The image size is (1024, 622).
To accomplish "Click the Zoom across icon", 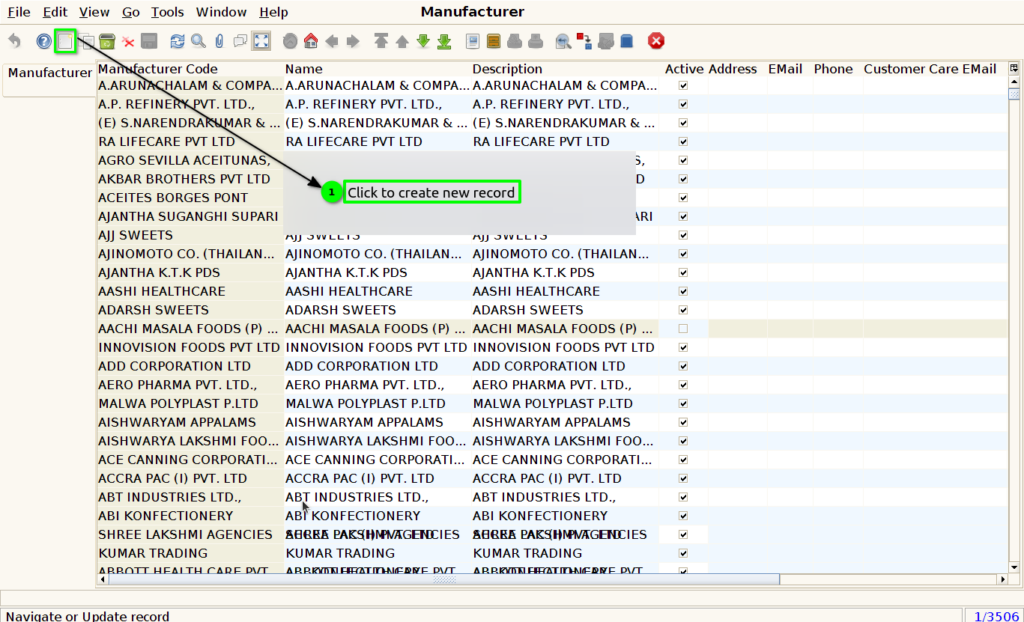I will tap(564, 41).
